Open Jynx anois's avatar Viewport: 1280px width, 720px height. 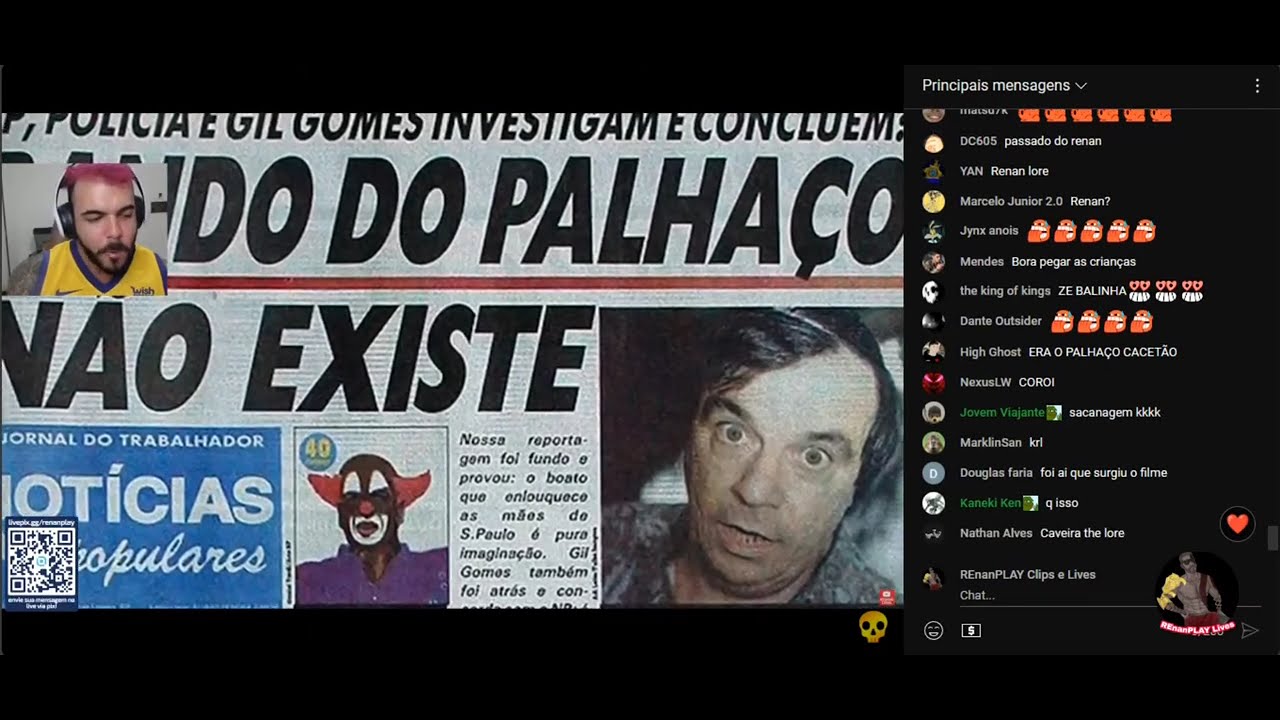933,231
